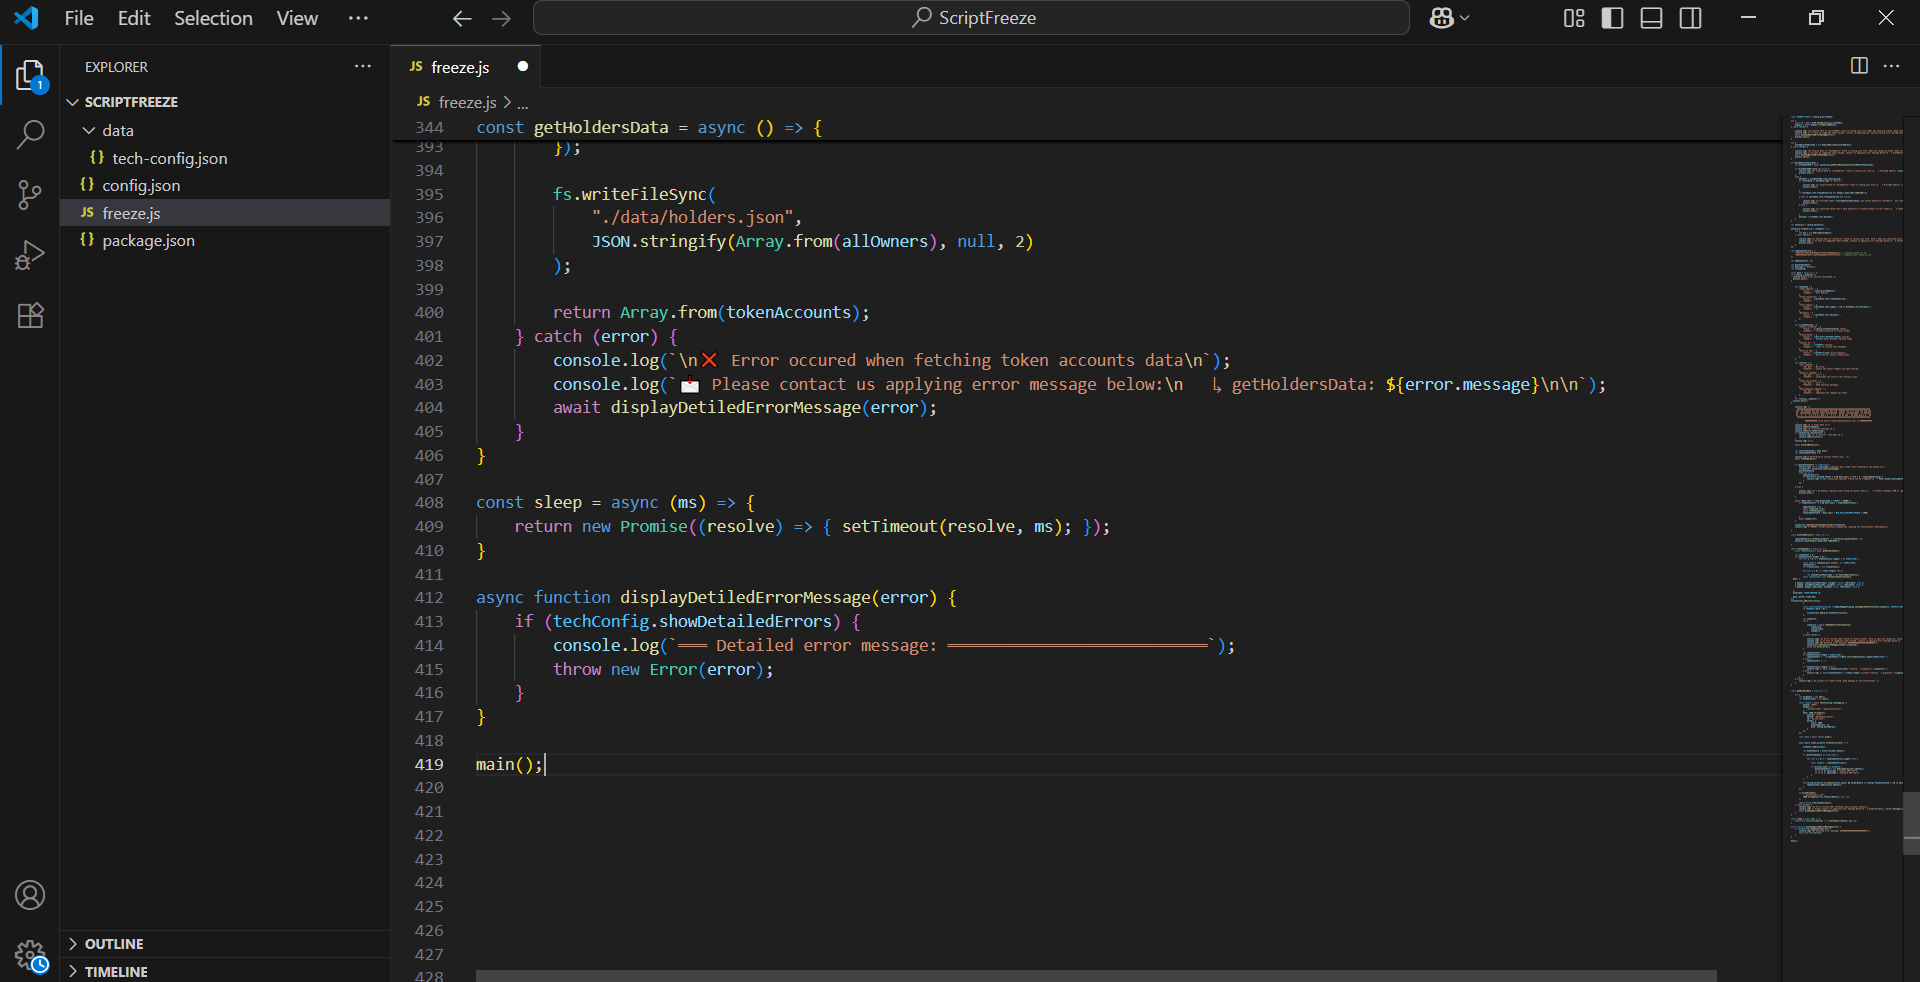Image resolution: width=1920 pixels, height=982 pixels.
Task: Click line number 408 in gutter
Action: (x=429, y=502)
